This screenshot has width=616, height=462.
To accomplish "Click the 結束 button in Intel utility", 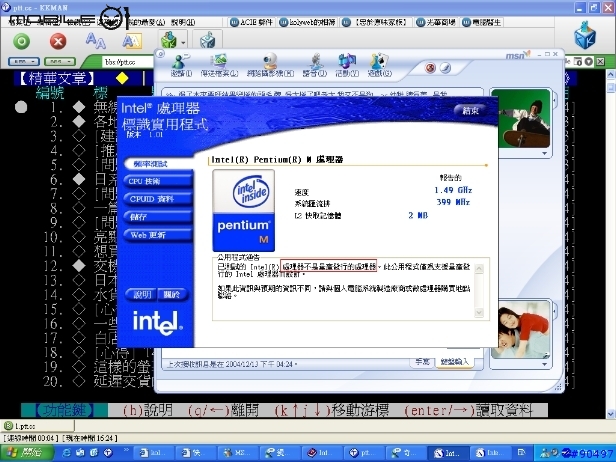I will (470, 110).
